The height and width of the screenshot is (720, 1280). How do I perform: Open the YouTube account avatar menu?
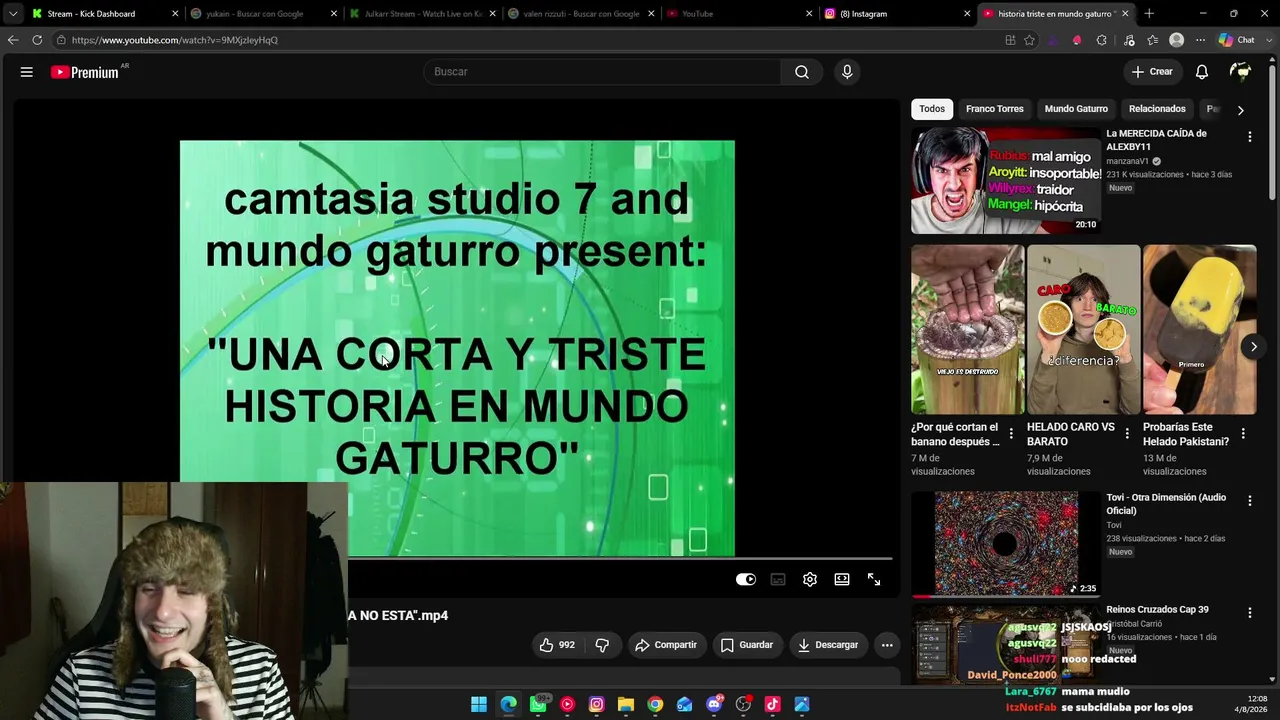pos(1240,72)
